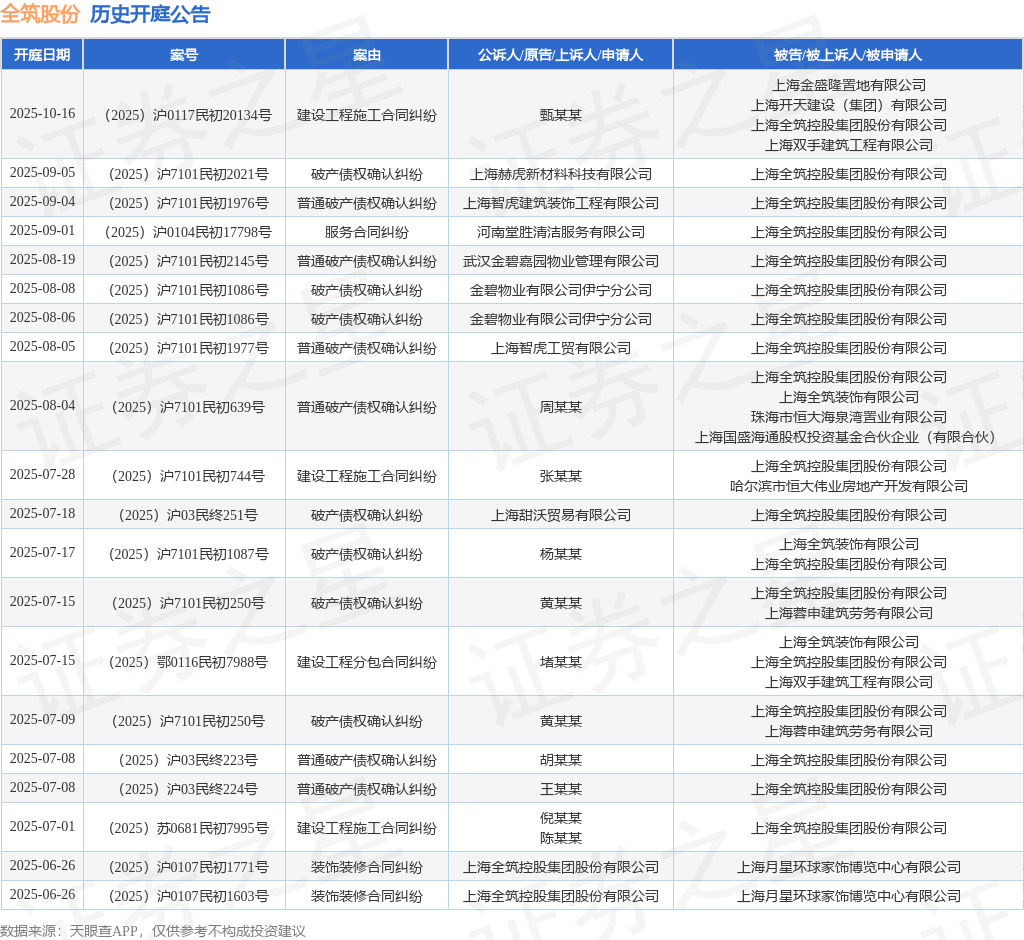Click case number 沪7101民初744号
The width and height of the screenshot is (1024, 940).
[188, 476]
